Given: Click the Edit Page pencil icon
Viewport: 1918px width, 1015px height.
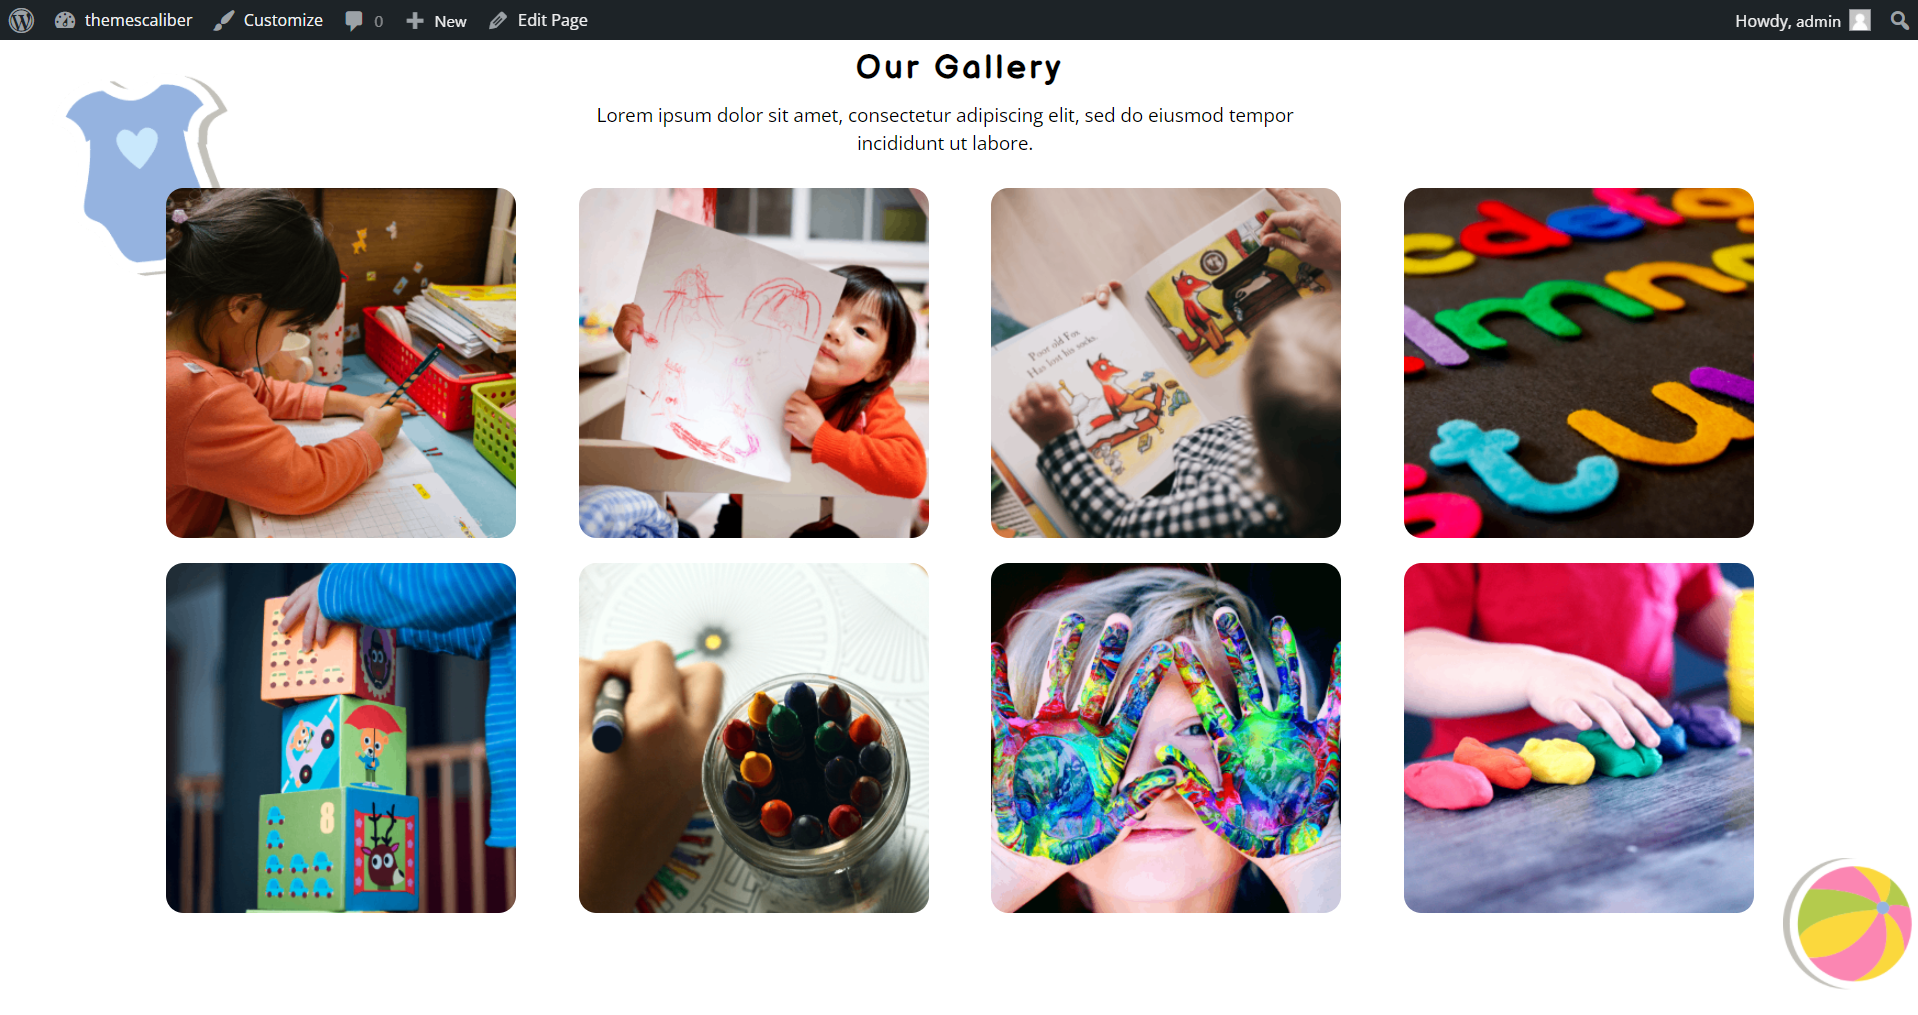Looking at the screenshot, I should [498, 20].
